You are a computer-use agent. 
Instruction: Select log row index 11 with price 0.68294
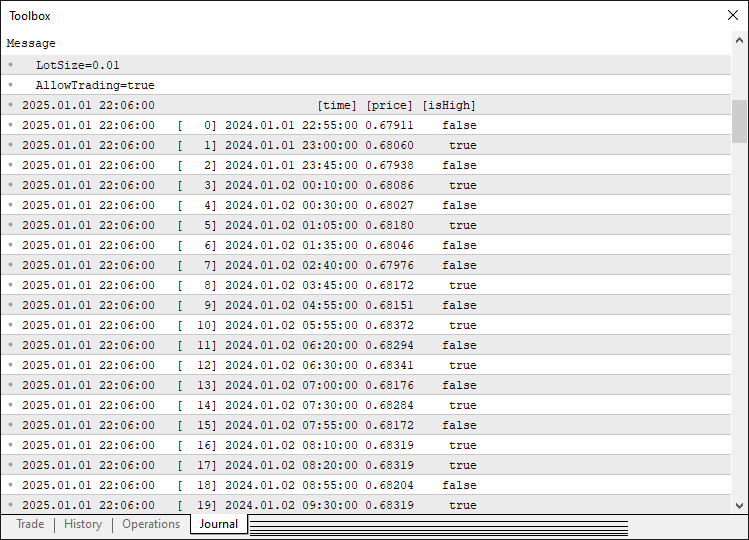[366, 346]
